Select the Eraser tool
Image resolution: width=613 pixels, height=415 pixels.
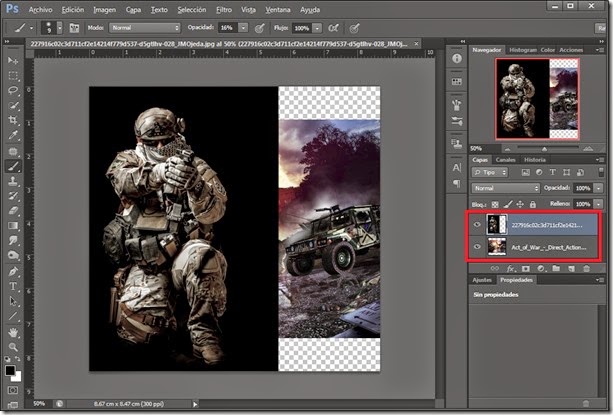[x=13, y=211]
